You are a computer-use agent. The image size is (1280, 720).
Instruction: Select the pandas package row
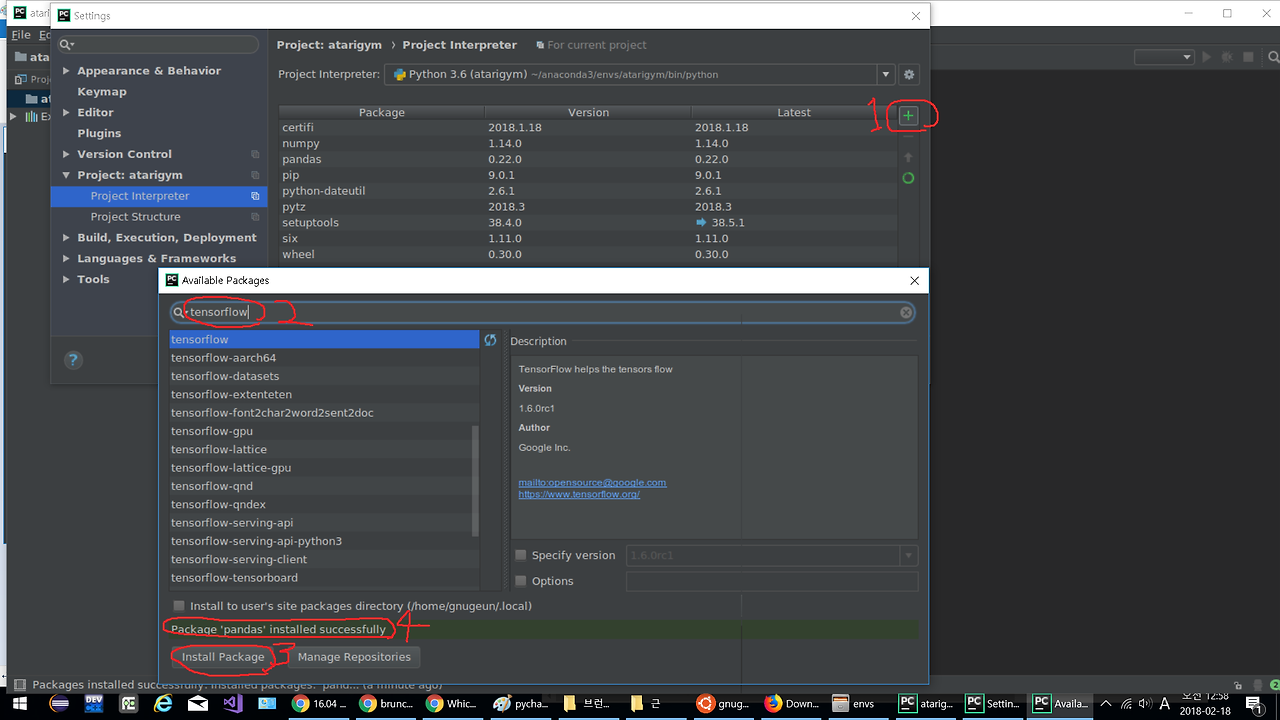point(588,160)
